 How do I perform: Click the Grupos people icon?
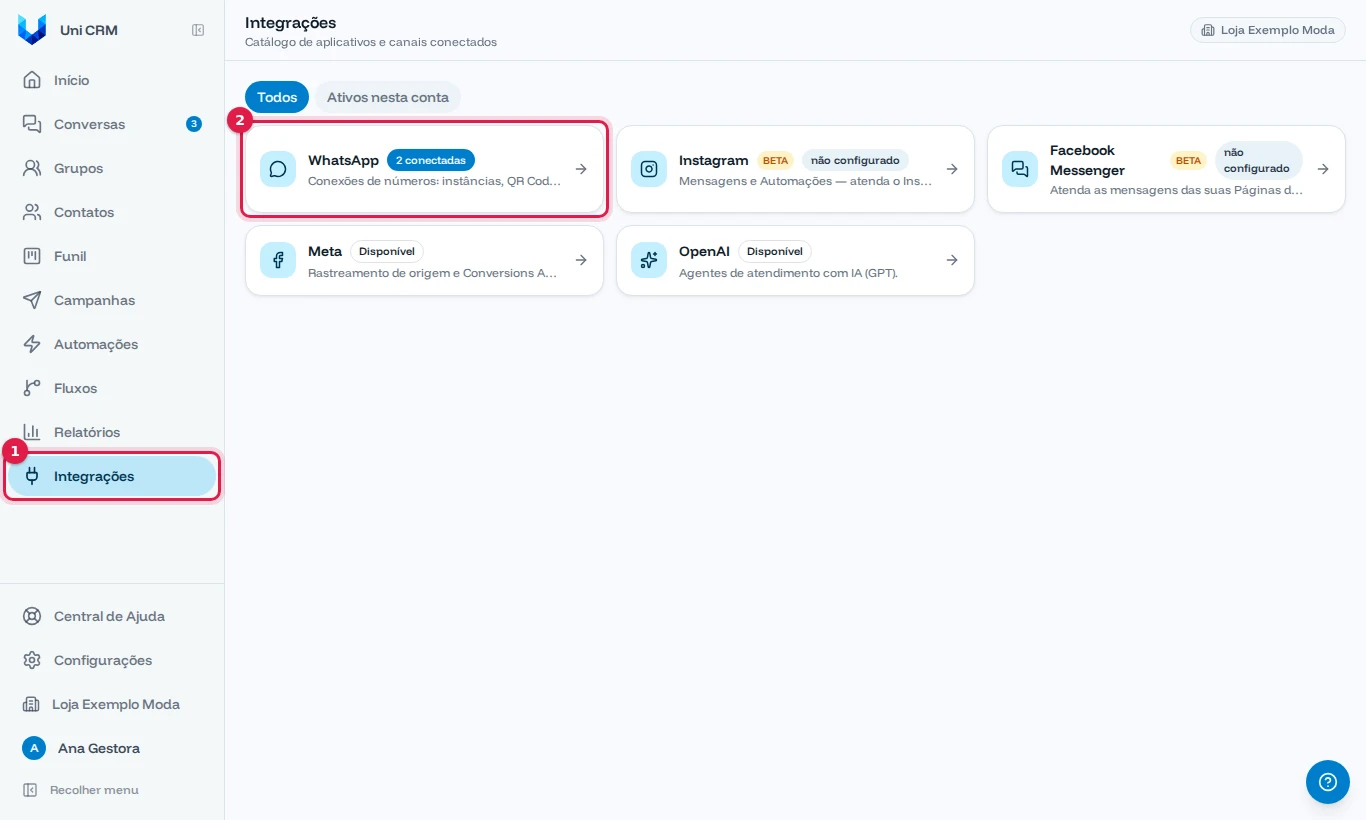tap(32, 168)
